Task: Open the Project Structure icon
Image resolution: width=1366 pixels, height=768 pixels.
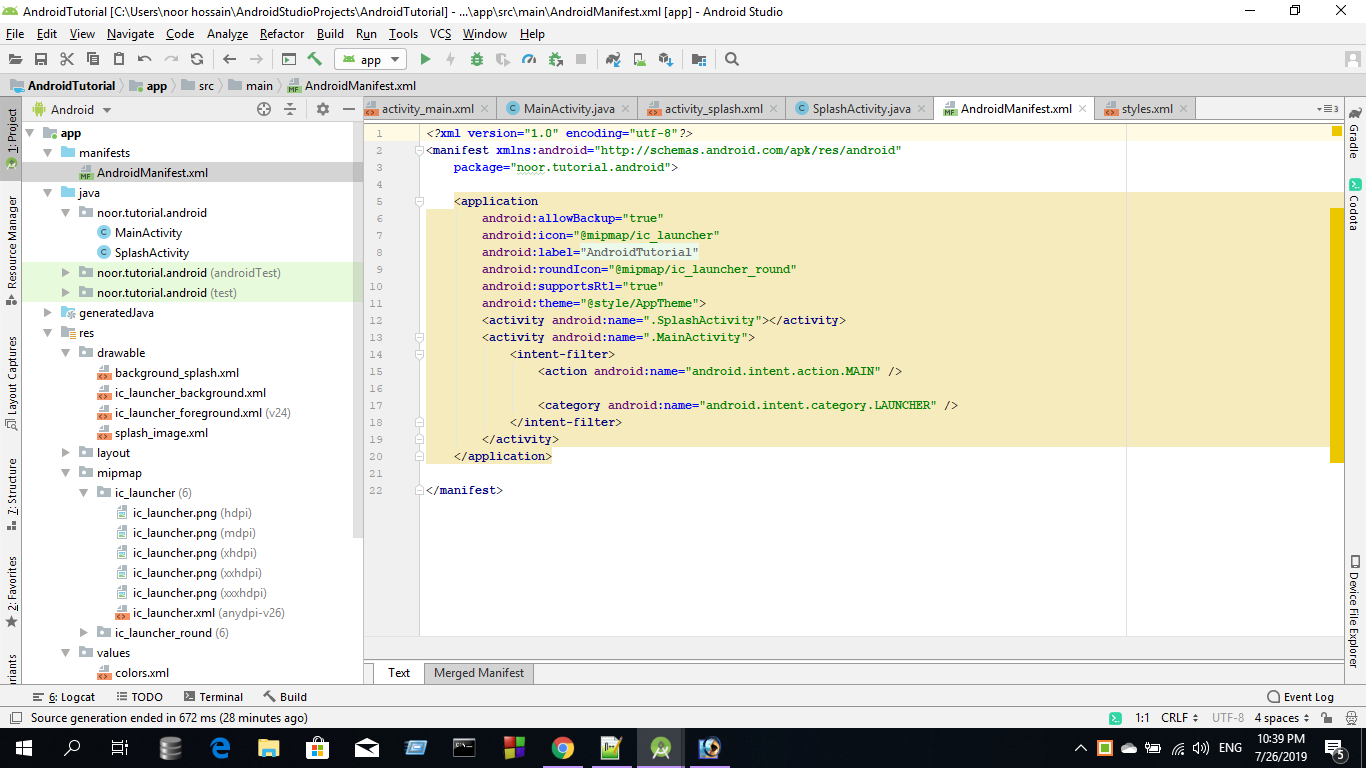Action: (699, 59)
